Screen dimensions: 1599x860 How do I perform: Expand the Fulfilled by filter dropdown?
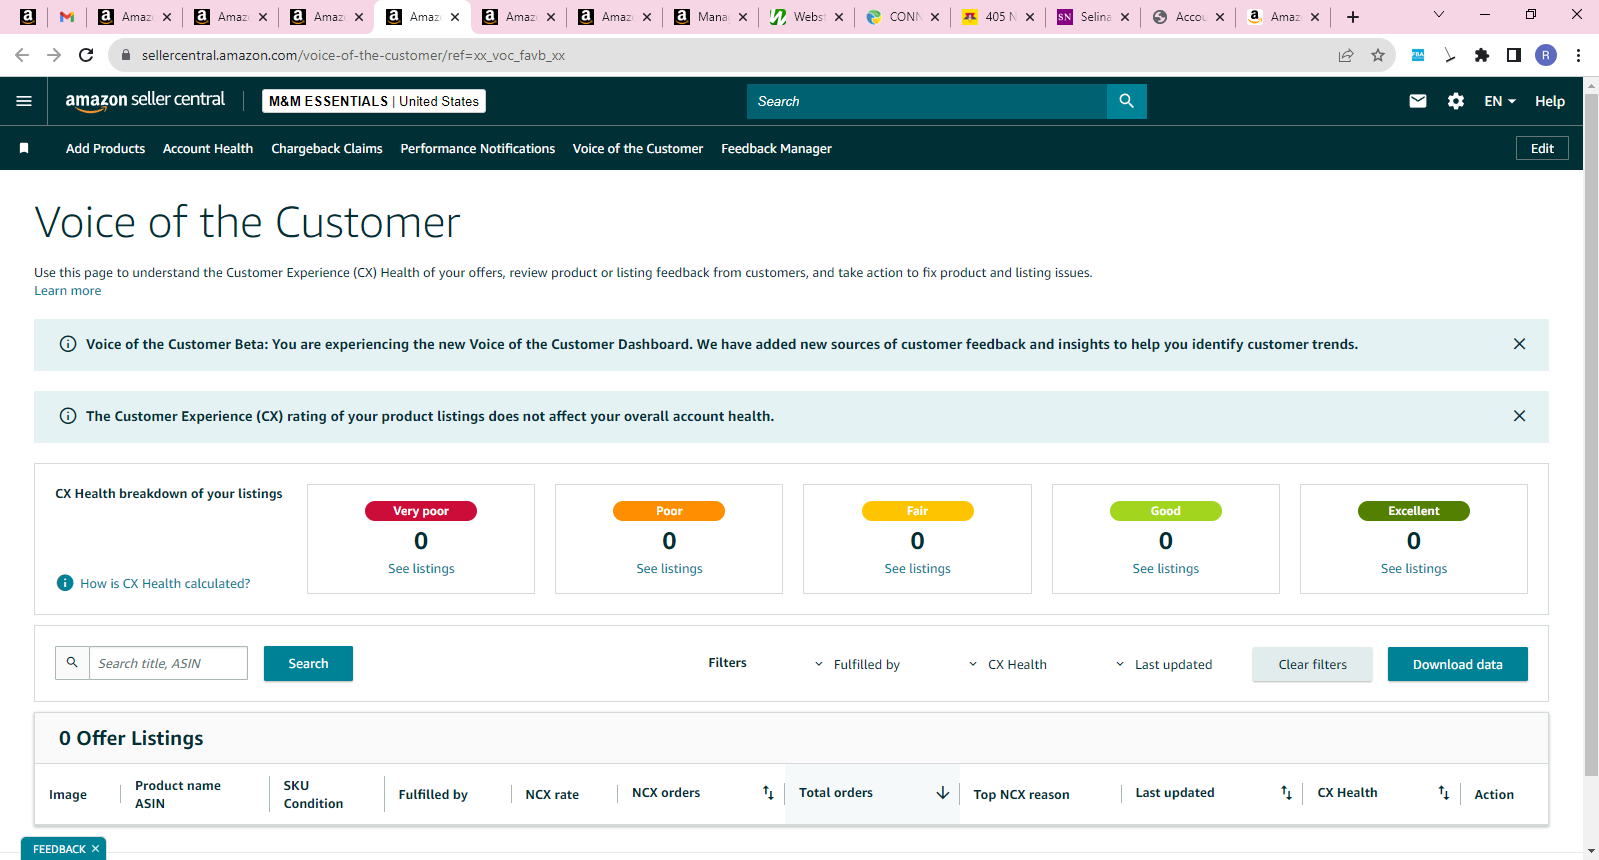coord(857,664)
